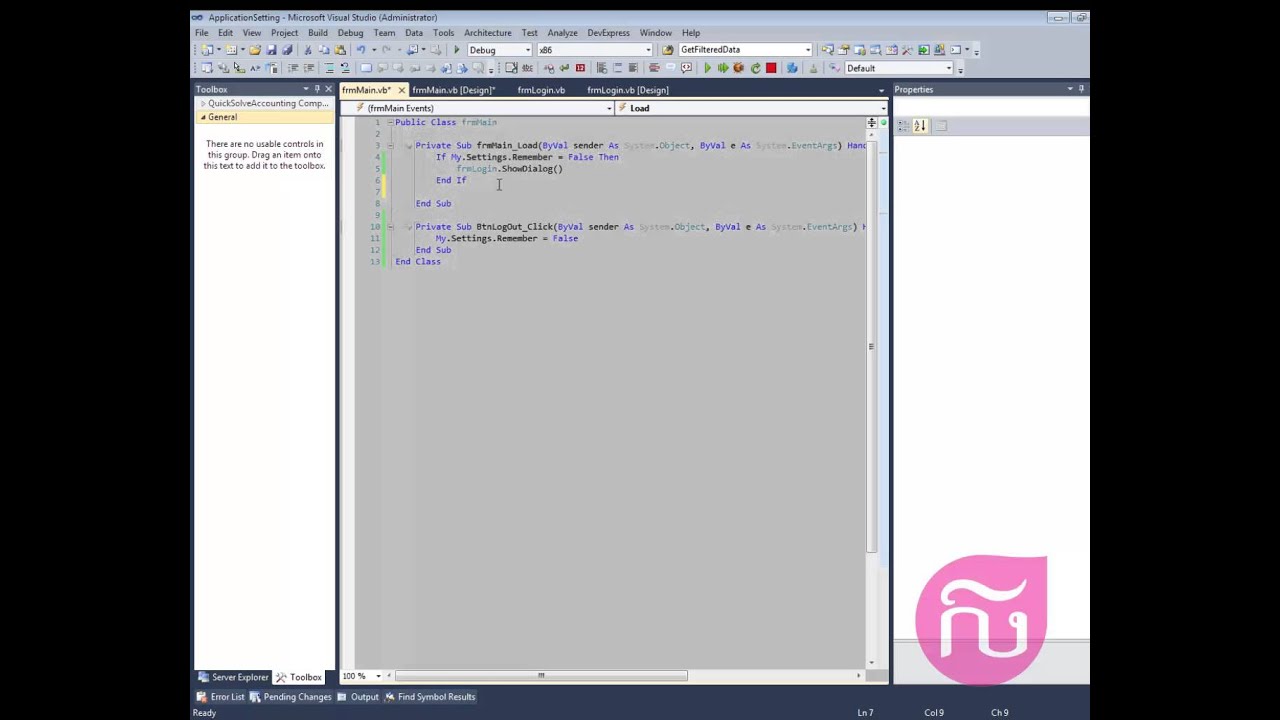Open the DevExpress menu
The width and height of the screenshot is (1280, 720).
(x=609, y=33)
